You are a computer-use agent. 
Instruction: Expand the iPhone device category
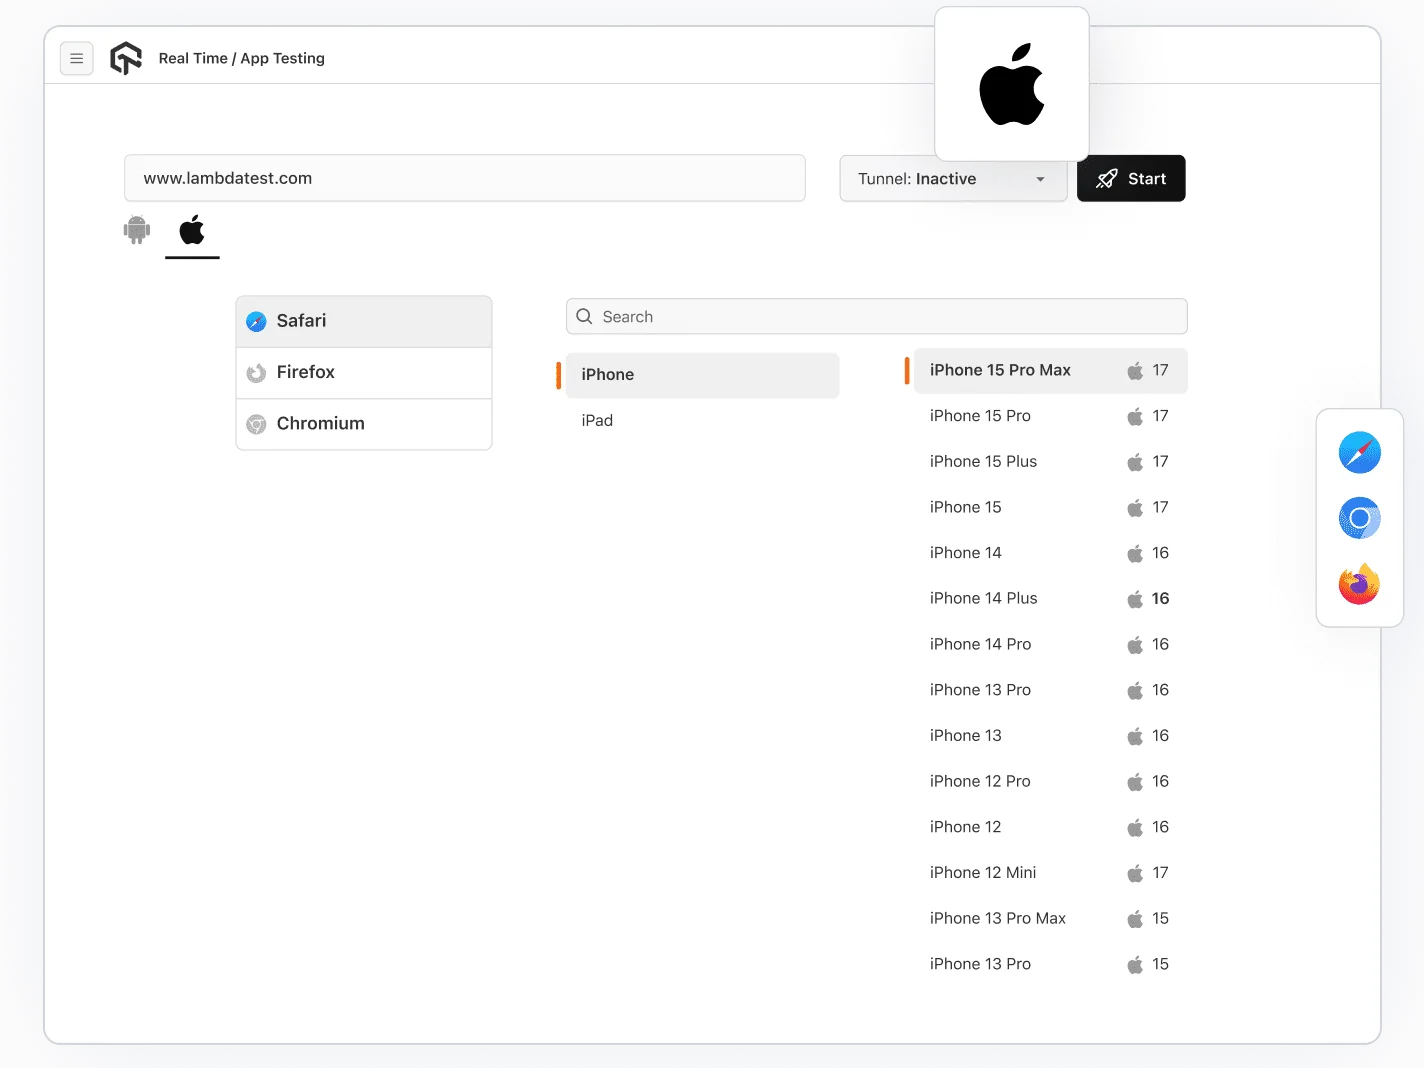pyautogui.click(x=702, y=375)
